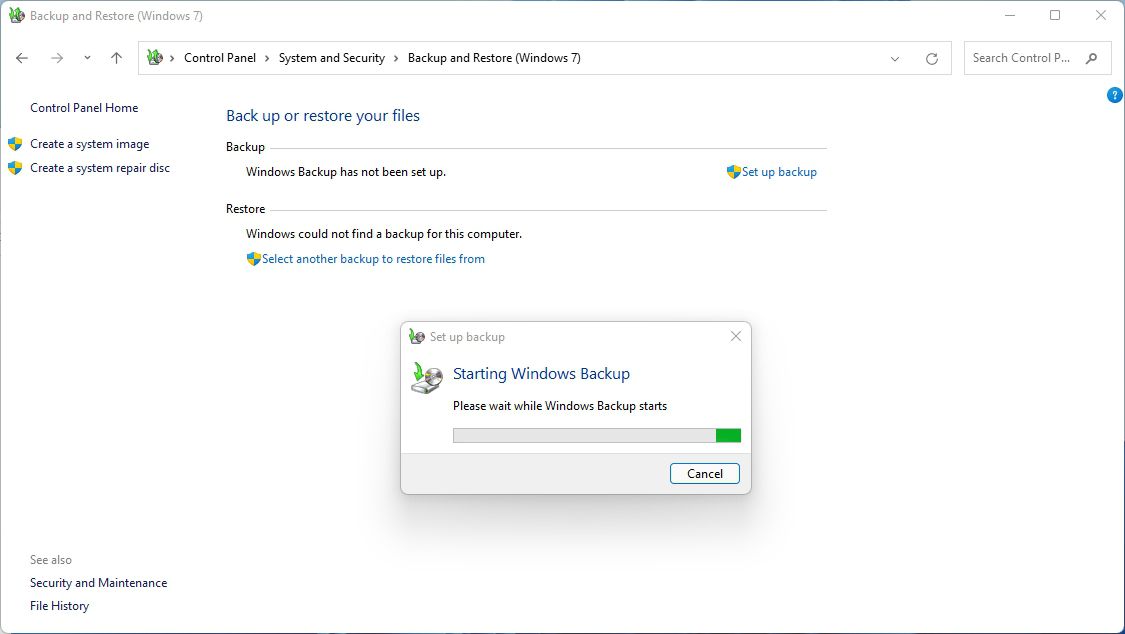
Task: Click the backup disc drive icon in dialog
Action: pos(426,378)
